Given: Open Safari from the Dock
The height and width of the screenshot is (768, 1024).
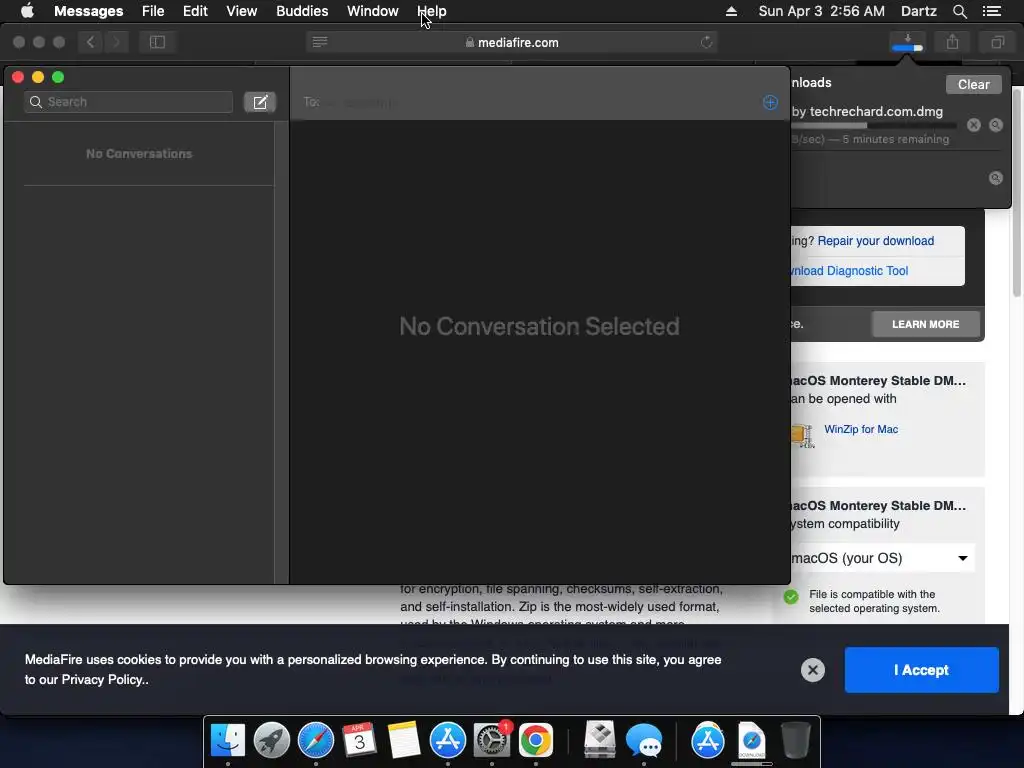Looking at the screenshot, I should (315, 740).
